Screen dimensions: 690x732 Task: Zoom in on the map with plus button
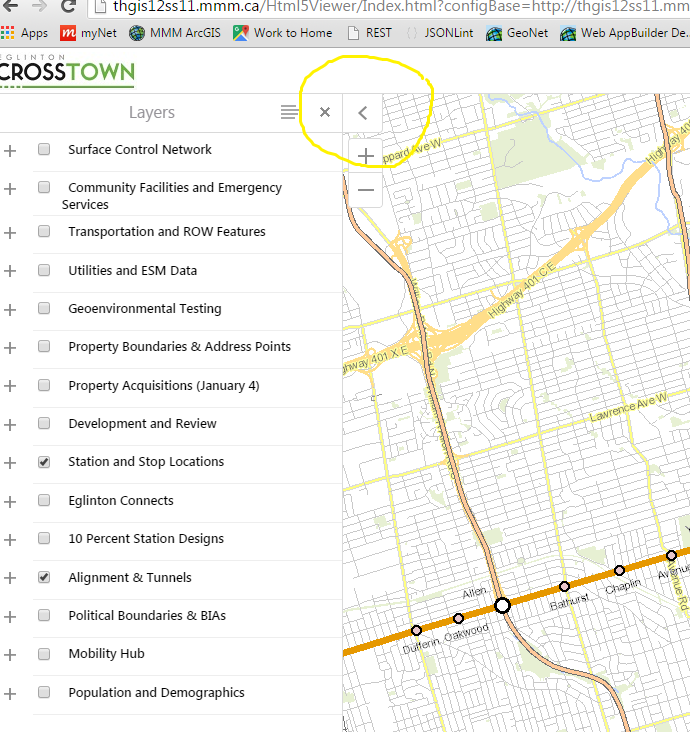[366, 156]
